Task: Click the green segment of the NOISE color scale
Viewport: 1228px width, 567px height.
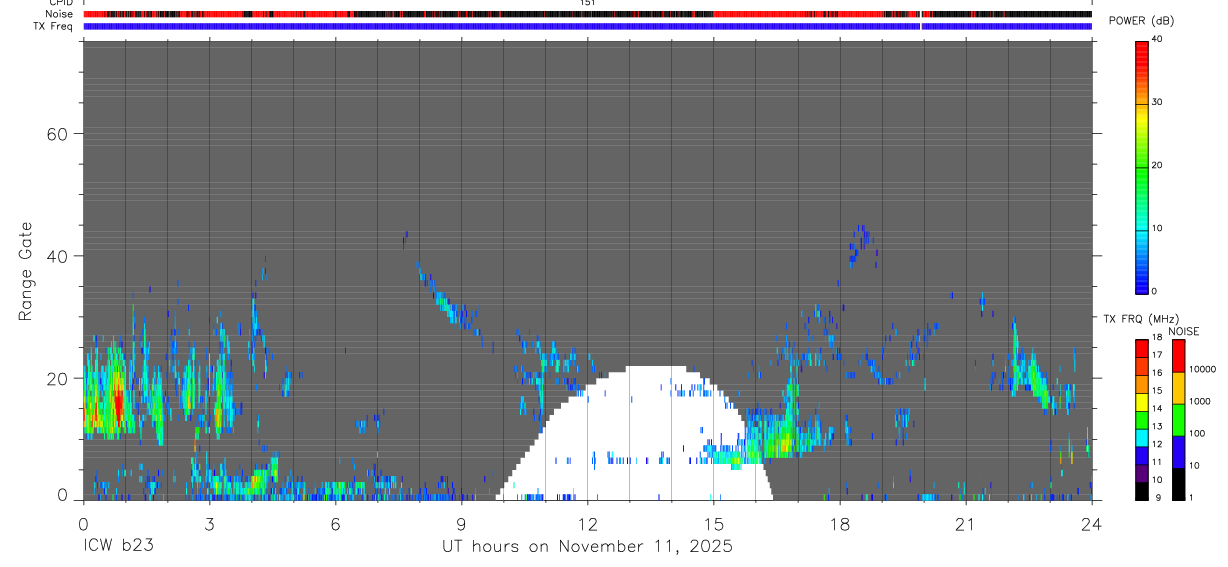Action: click(x=1178, y=420)
